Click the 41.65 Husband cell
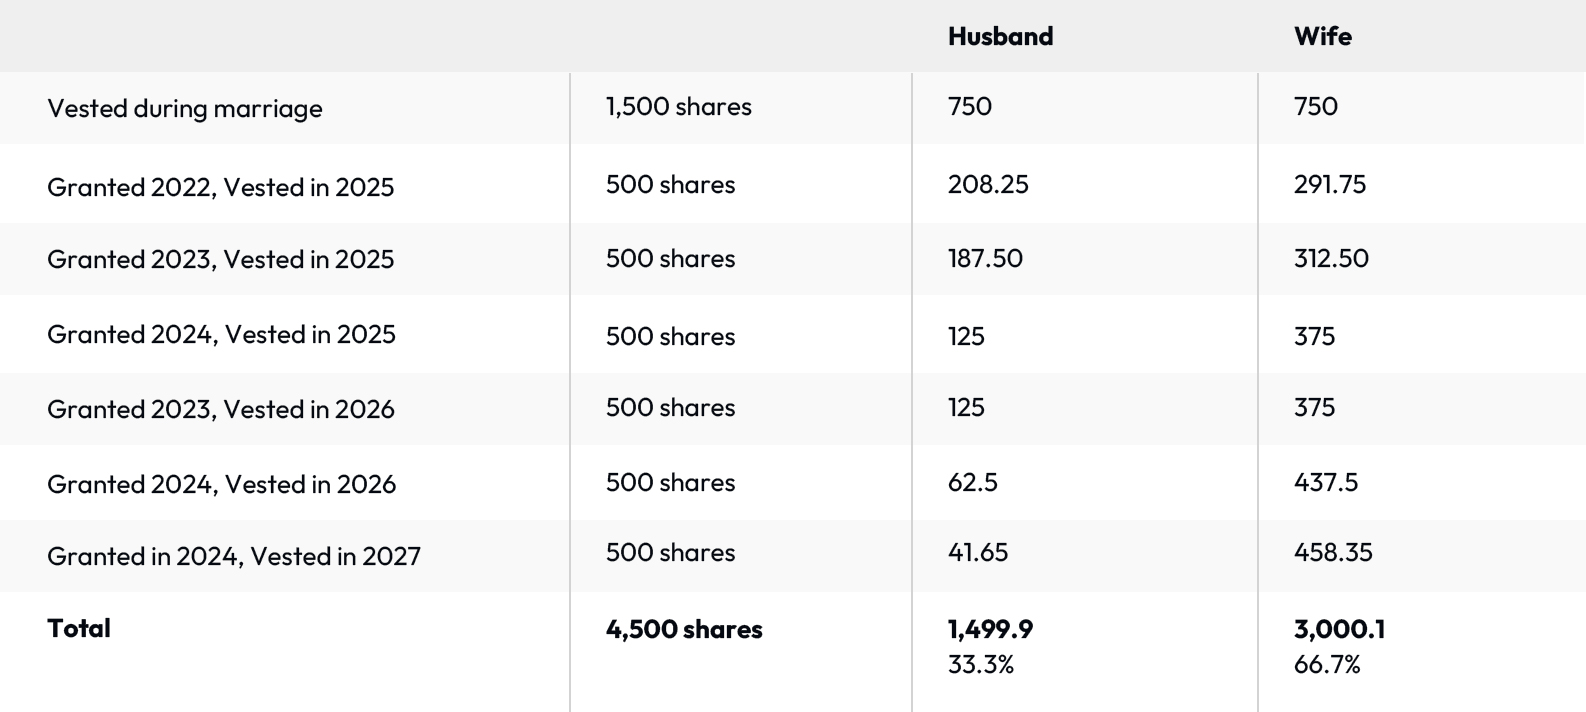The width and height of the screenshot is (1586, 712). tap(977, 553)
